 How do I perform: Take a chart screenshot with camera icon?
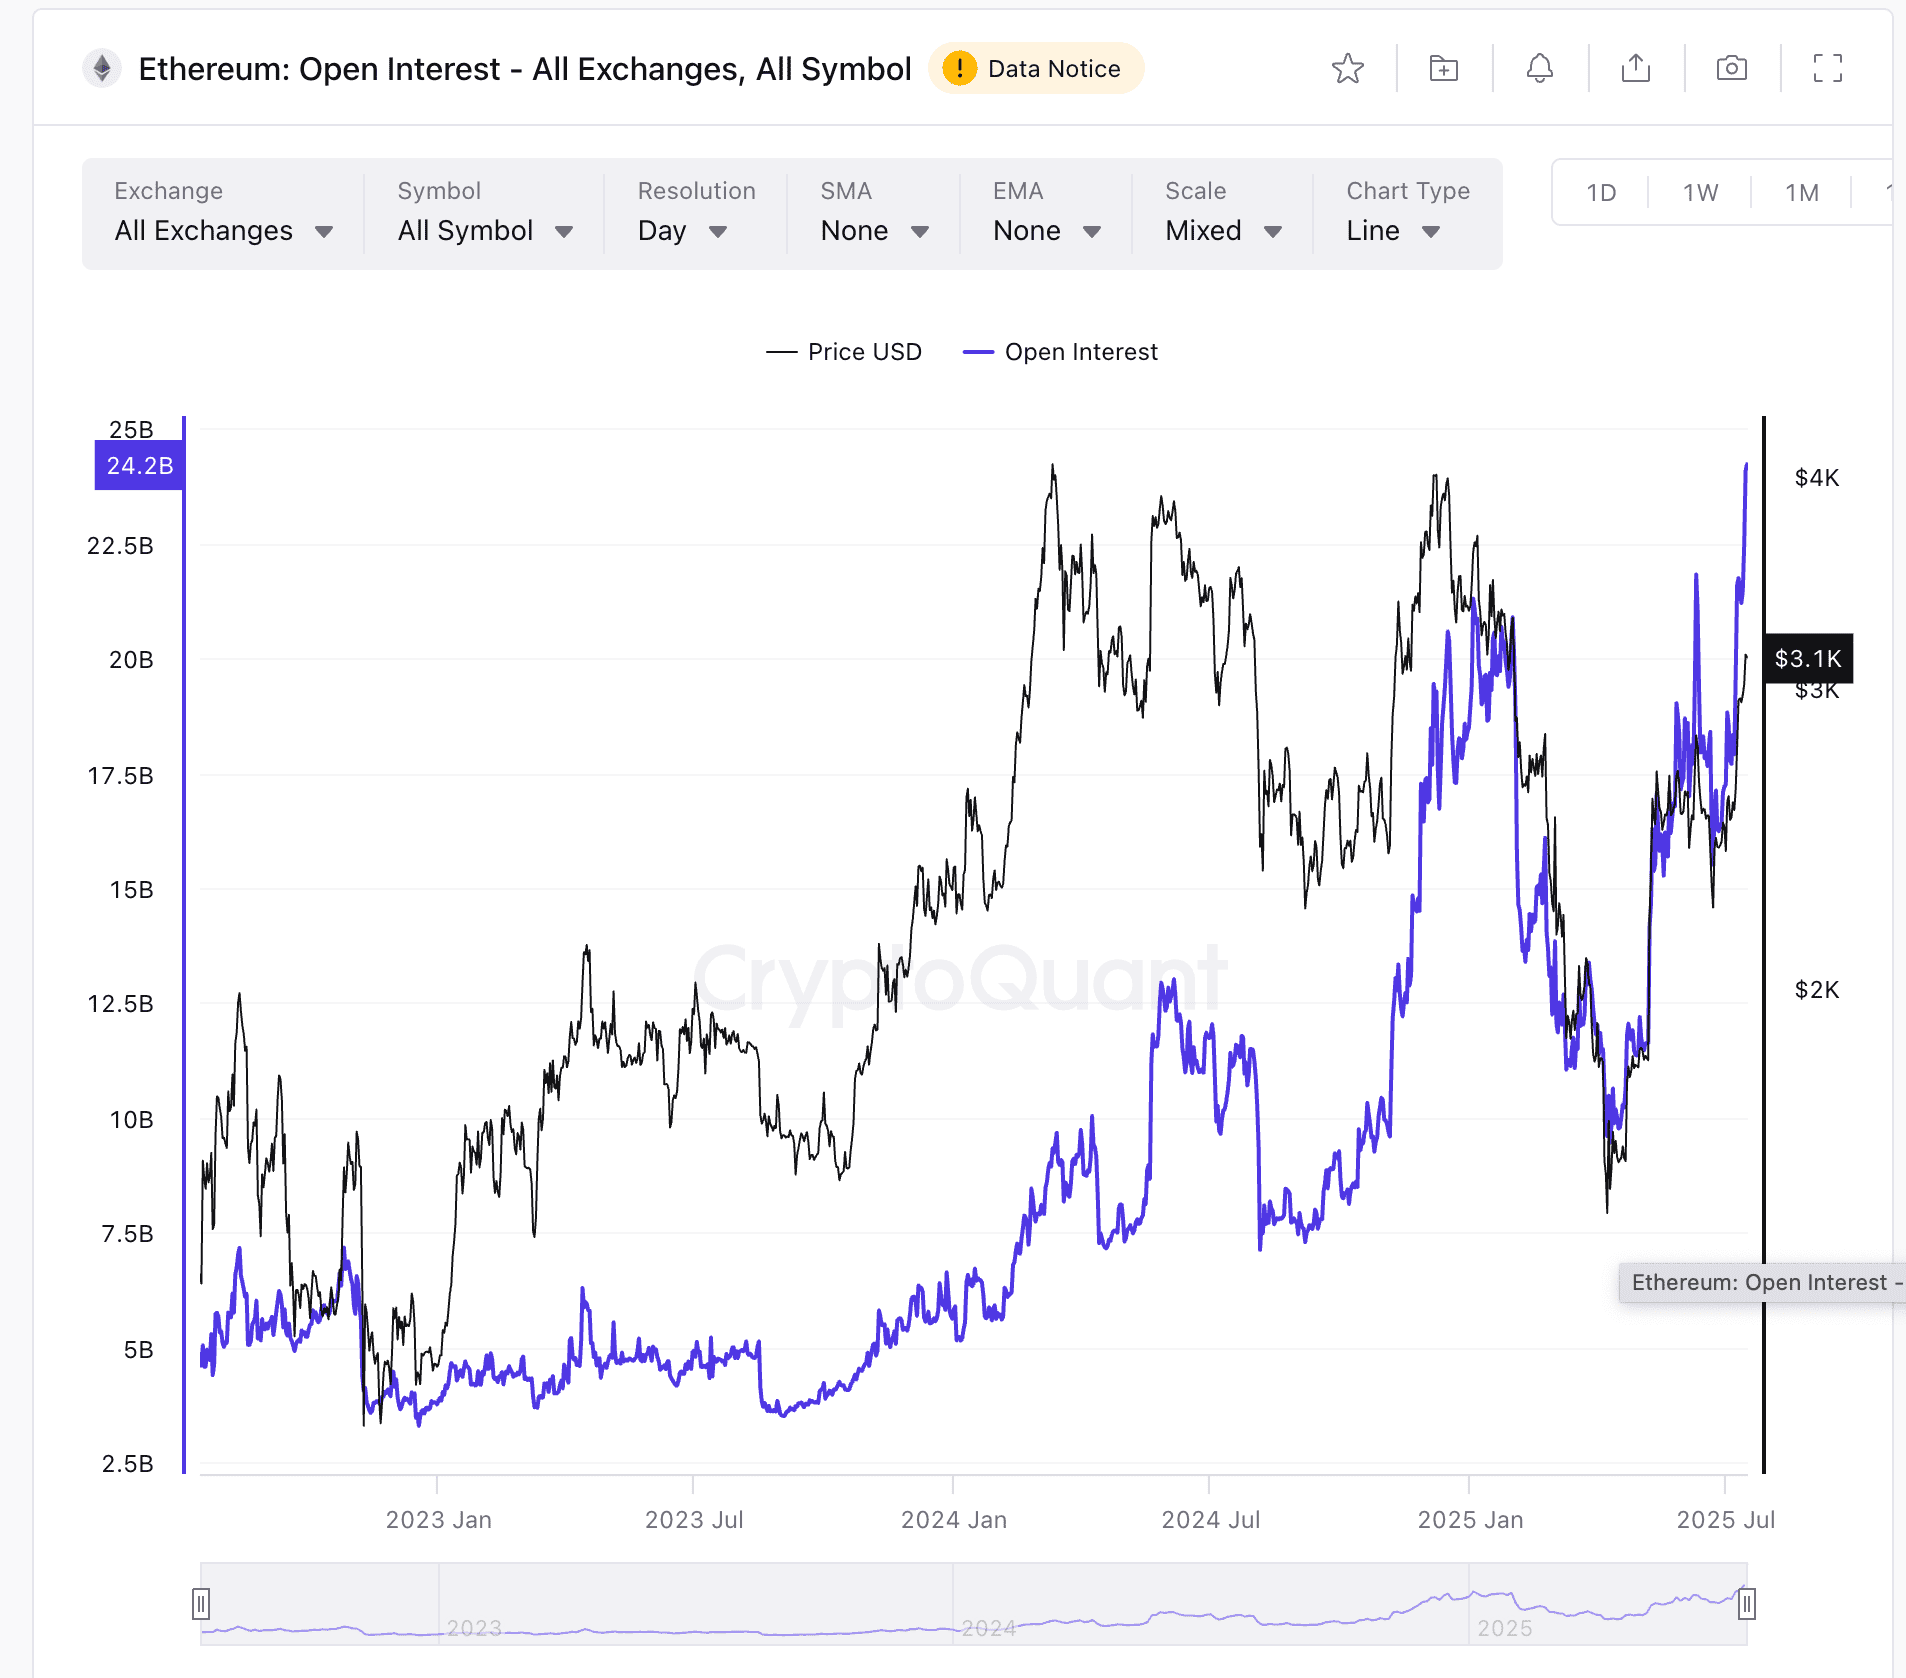[1731, 69]
